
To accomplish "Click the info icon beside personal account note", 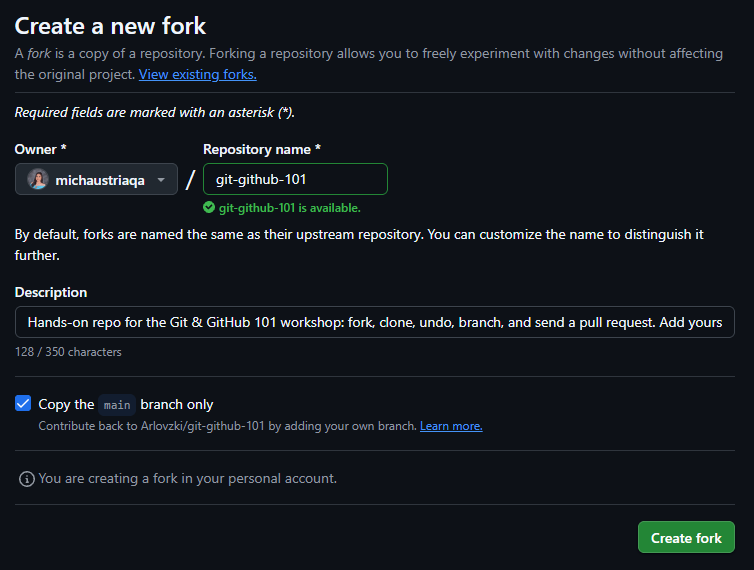I will coord(26,479).
